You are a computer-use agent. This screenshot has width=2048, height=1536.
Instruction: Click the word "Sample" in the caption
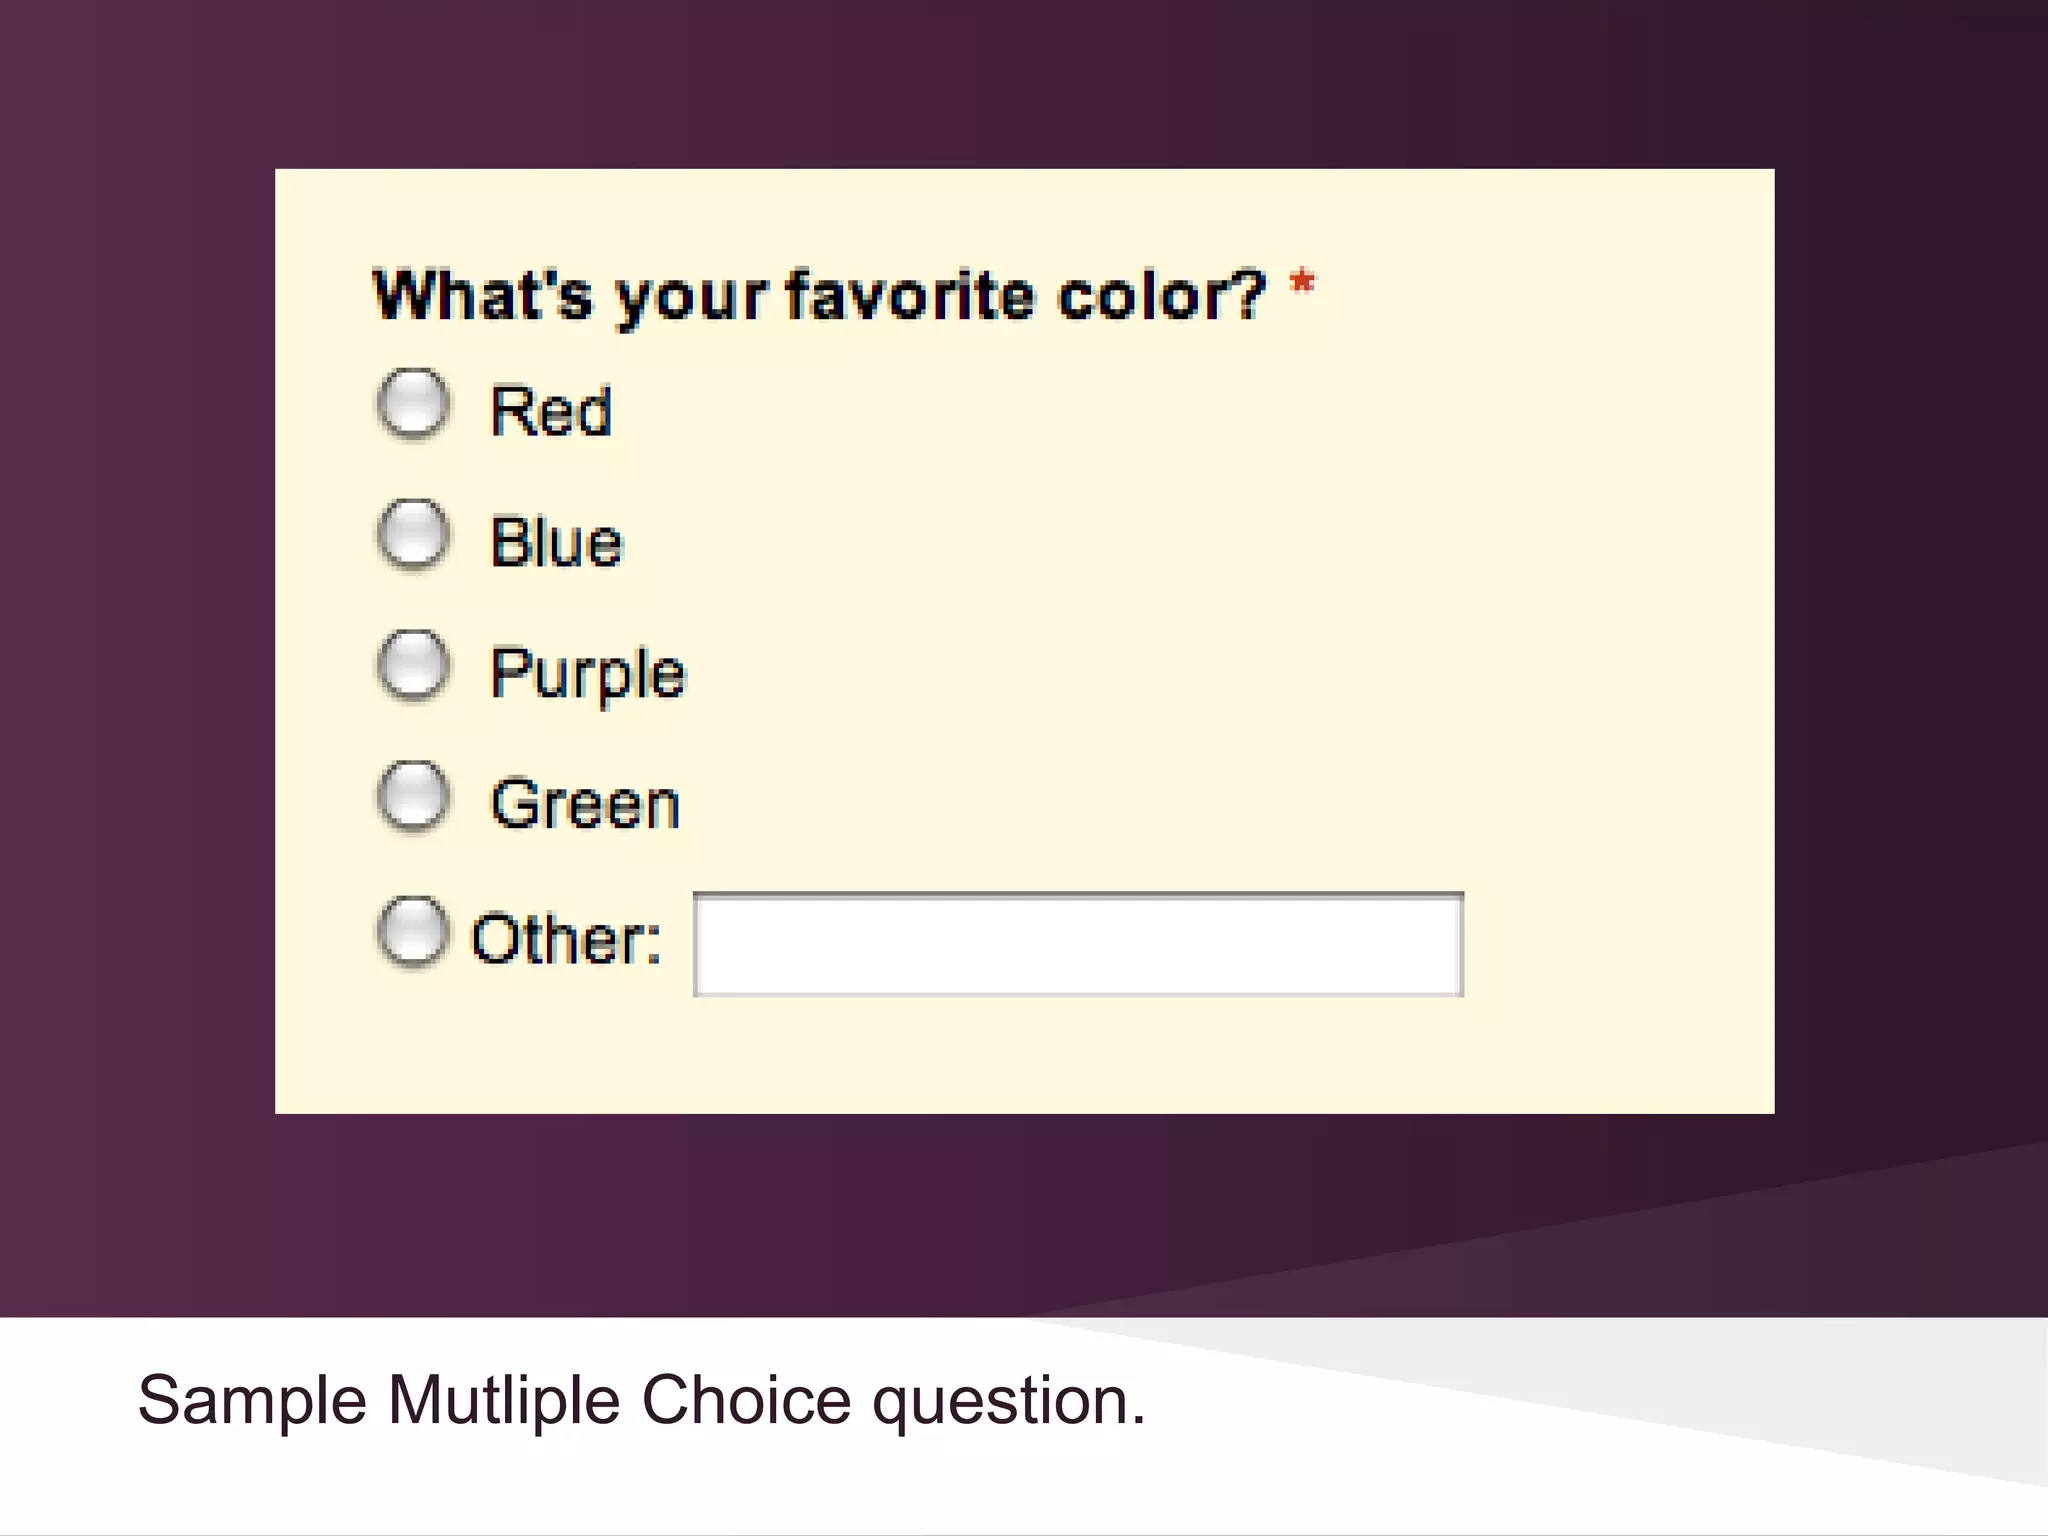pyautogui.click(x=252, y=1400)
